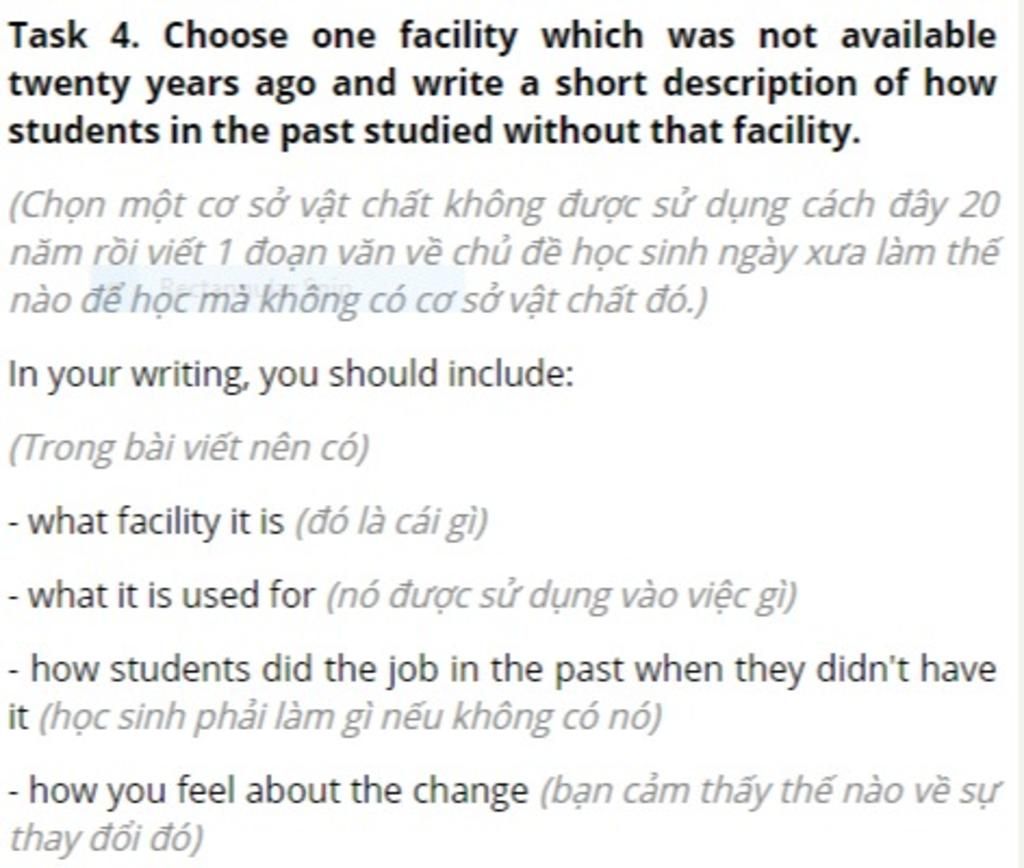Click the bullet '- how you feel about the change'
Viewport: 1024px width, 868px height.
coord(268,791)
